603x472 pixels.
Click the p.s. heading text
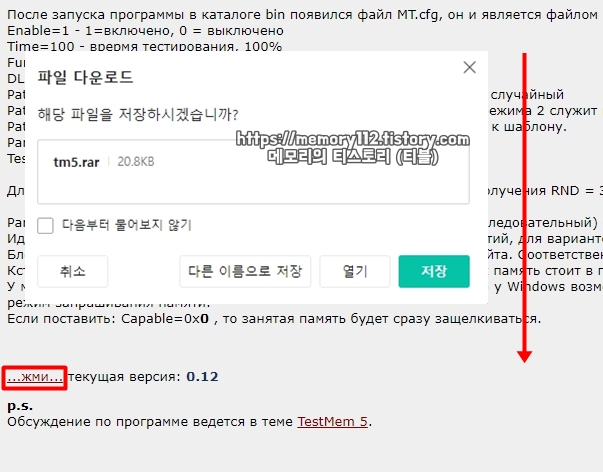20,406
